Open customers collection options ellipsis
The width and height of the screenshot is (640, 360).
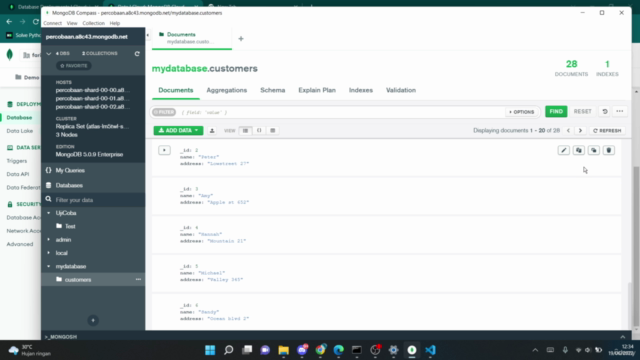[138, 280]
